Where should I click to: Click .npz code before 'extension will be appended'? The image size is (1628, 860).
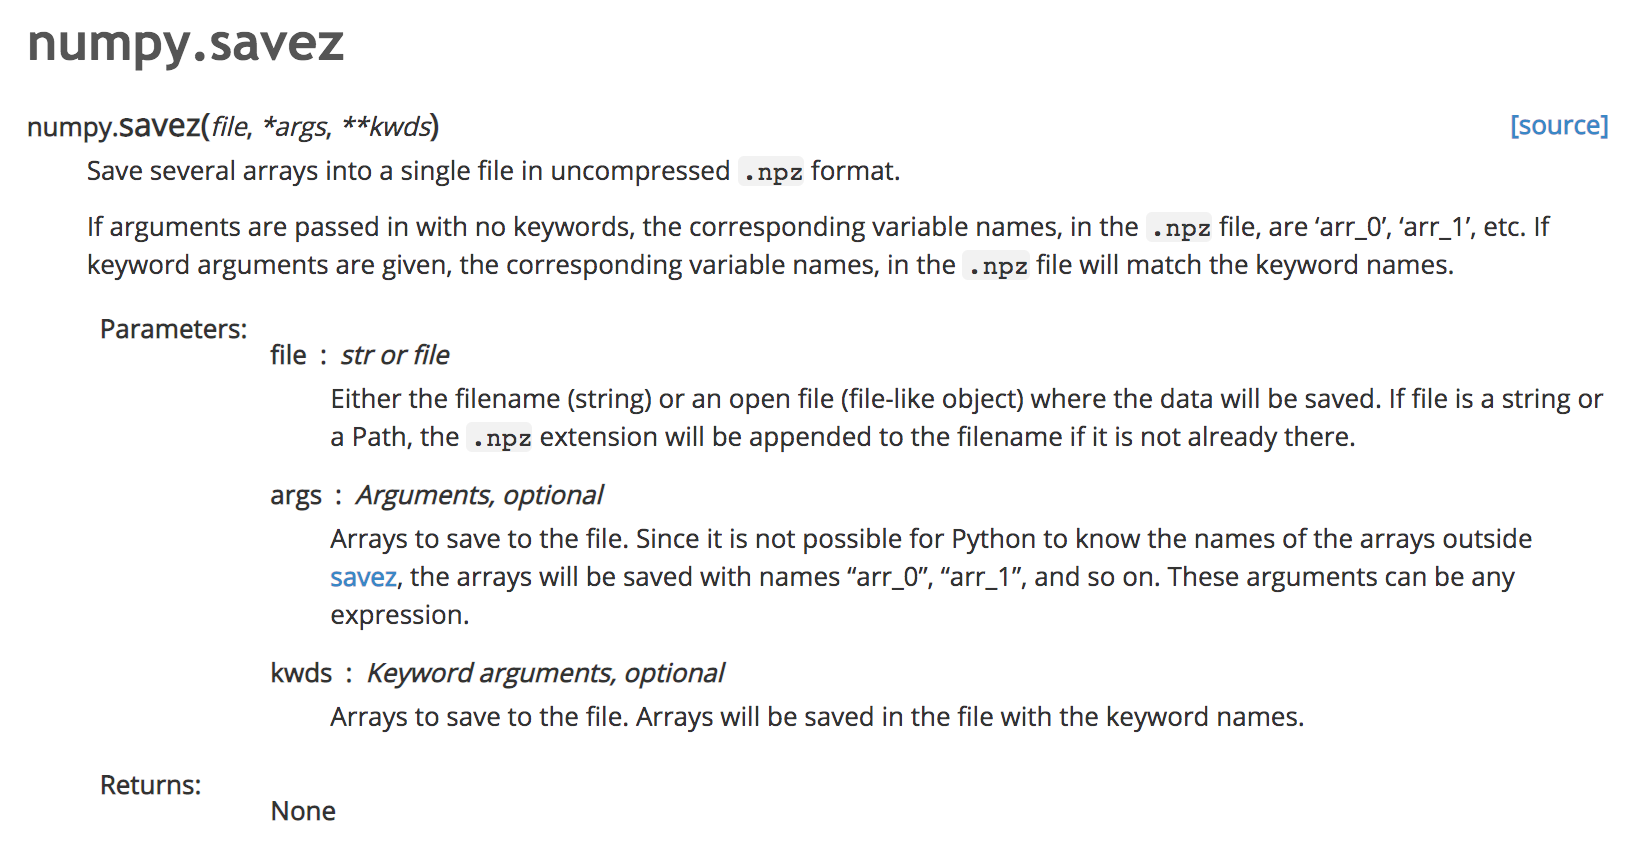coord(500,439)
